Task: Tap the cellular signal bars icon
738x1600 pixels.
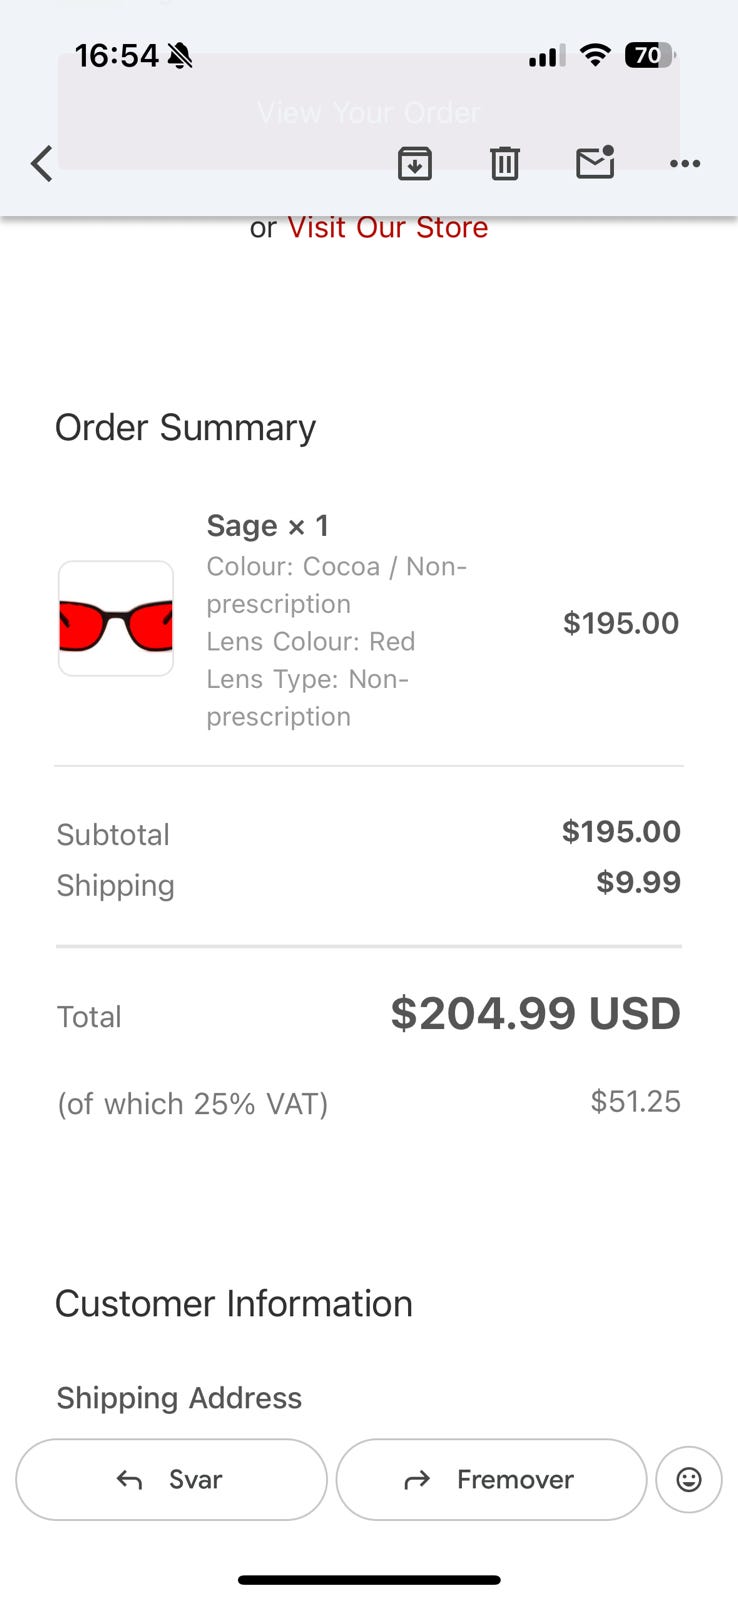Action: (x=546, y=57)
